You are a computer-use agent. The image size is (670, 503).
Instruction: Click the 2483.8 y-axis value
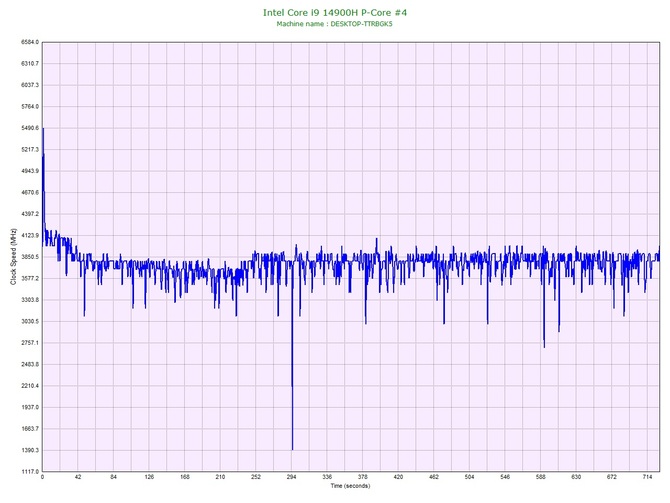(30, 365)
